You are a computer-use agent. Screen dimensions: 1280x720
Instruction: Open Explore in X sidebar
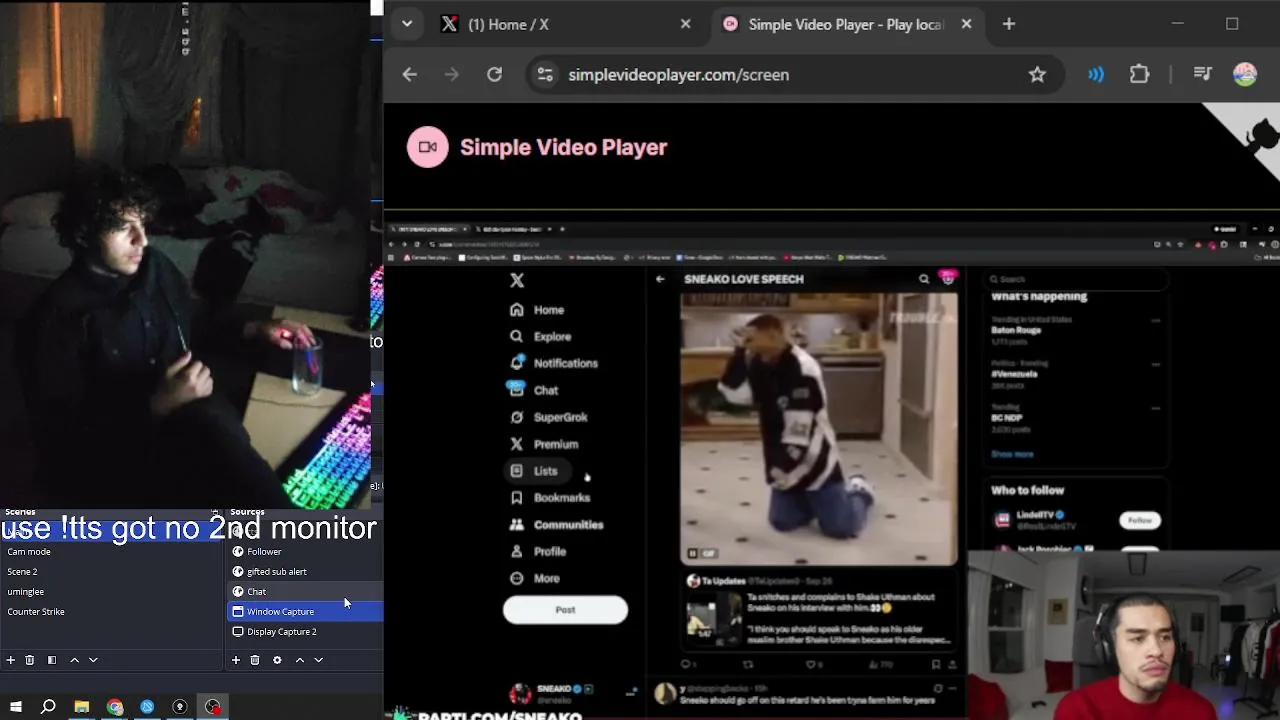point(541,337)
